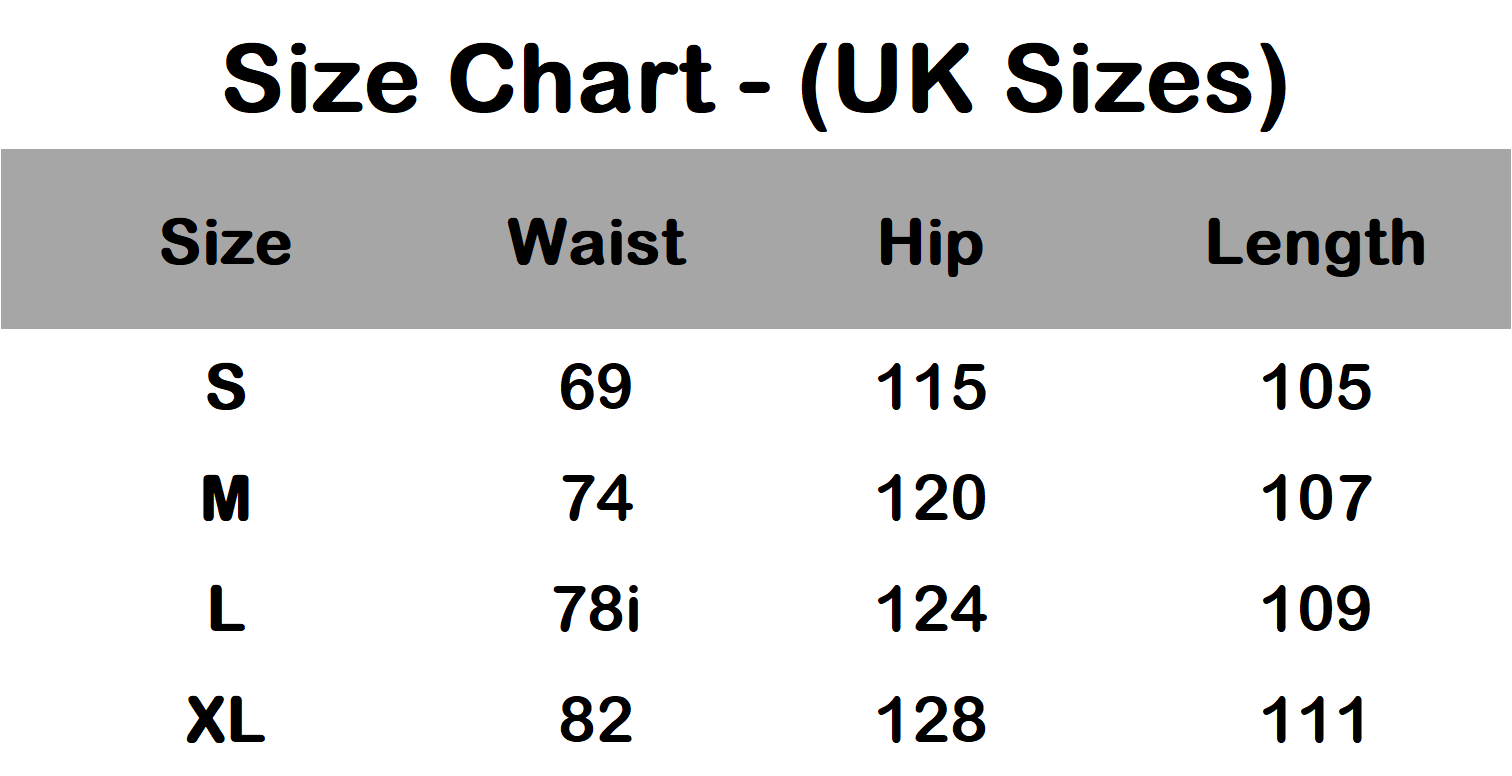Select the S size row label

click(226, 387)
